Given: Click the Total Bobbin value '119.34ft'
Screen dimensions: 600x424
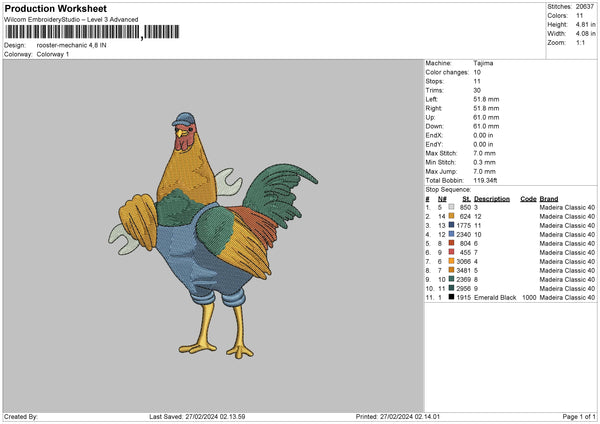Looking at the screenshot, I should pyautogui.click(x=485, y=180).
